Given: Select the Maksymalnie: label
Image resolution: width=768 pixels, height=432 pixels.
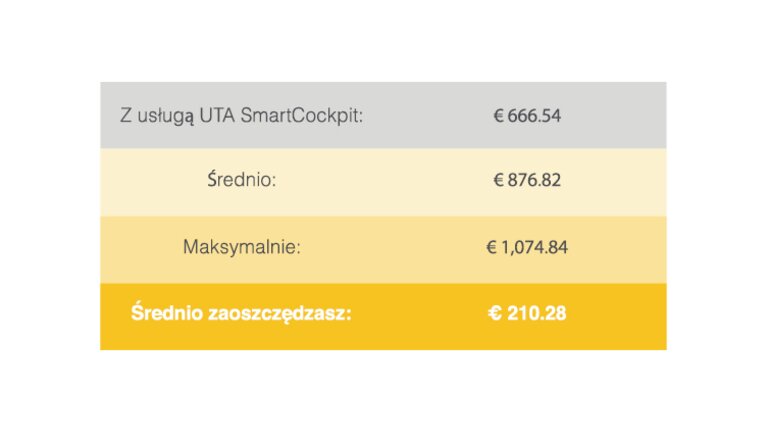Looking at the screenshot, I should 241,247.
